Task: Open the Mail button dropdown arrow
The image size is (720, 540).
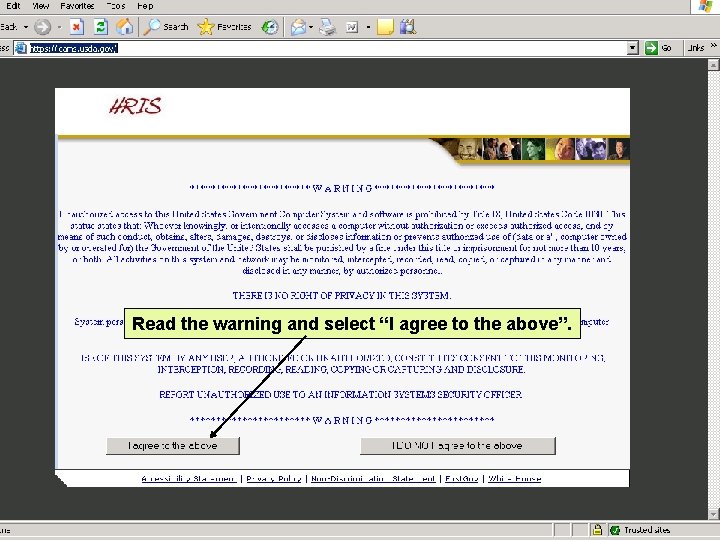Action: coord(311,27)
